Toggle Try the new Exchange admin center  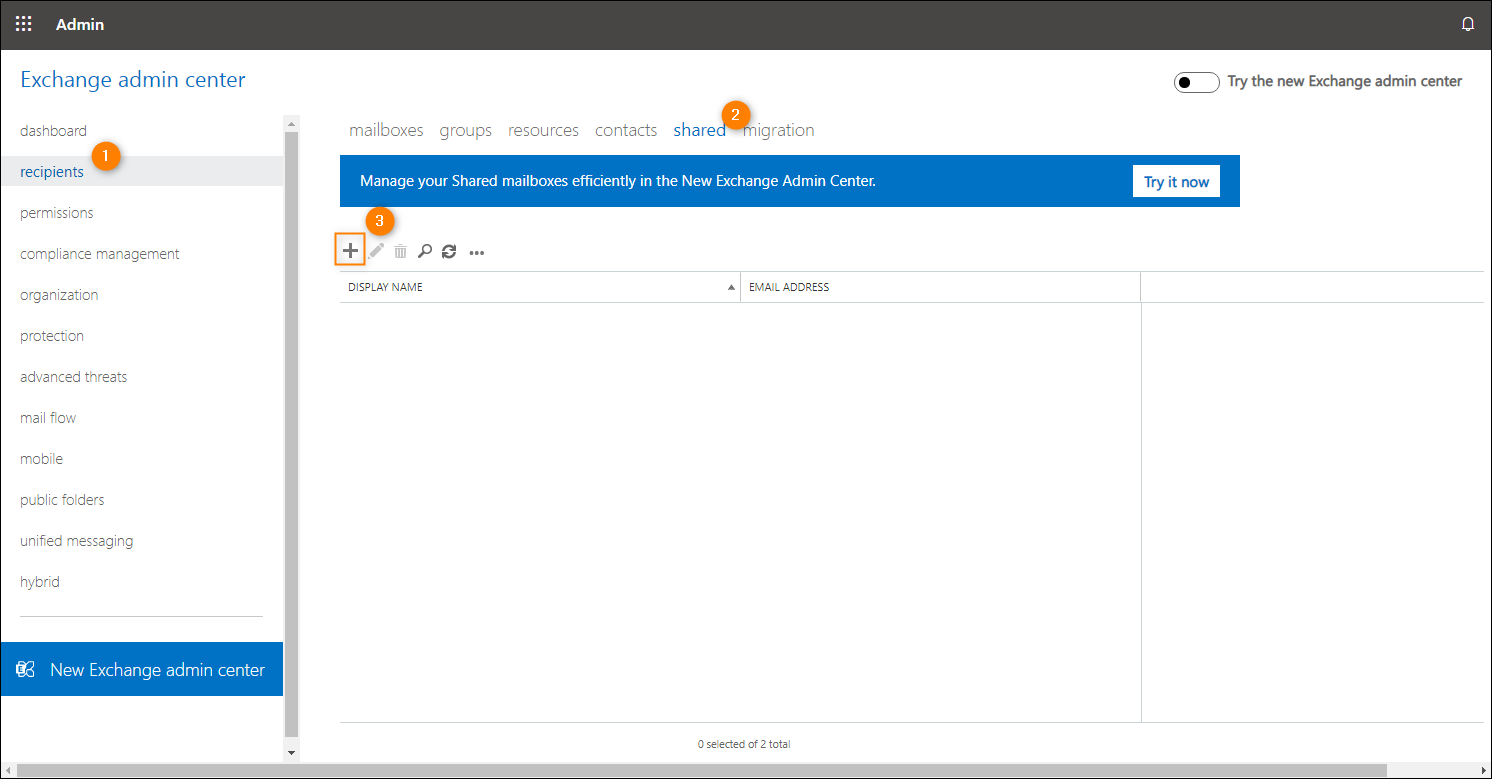tap(1197, 82)
